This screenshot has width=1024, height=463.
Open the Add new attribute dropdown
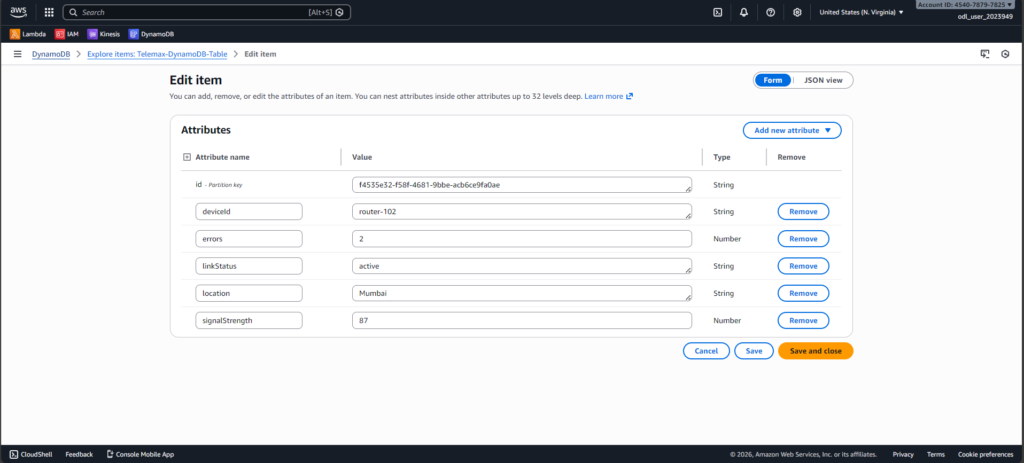(792, 130)
